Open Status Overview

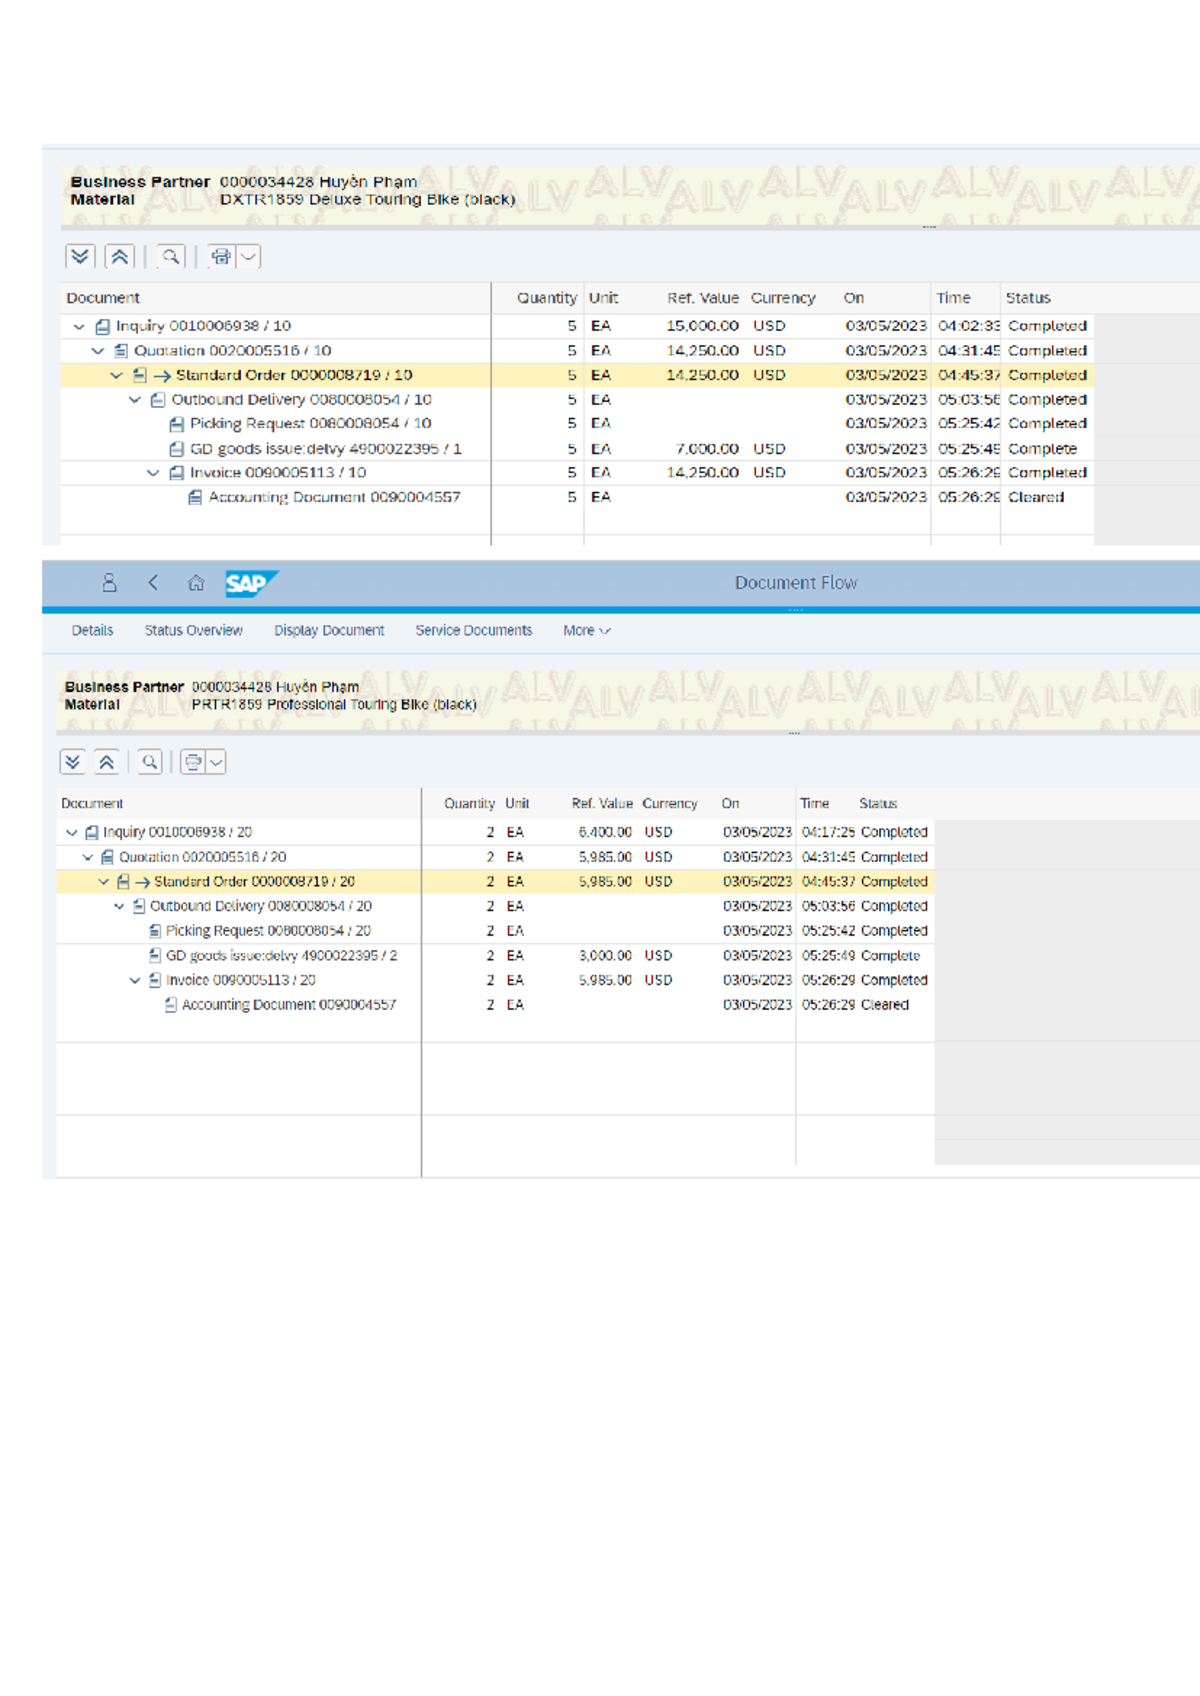(x=194, y=631)
